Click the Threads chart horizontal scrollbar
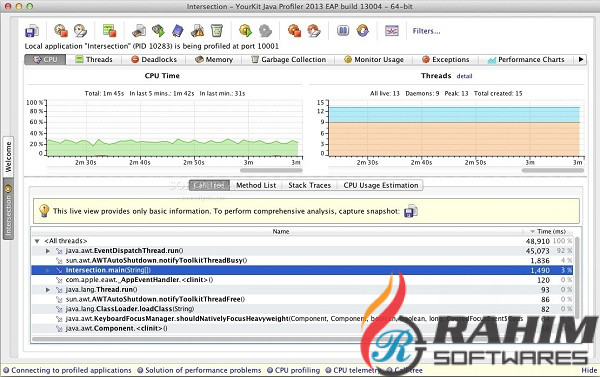The width and height of the screenshot is (600, 377). point(553,171)
